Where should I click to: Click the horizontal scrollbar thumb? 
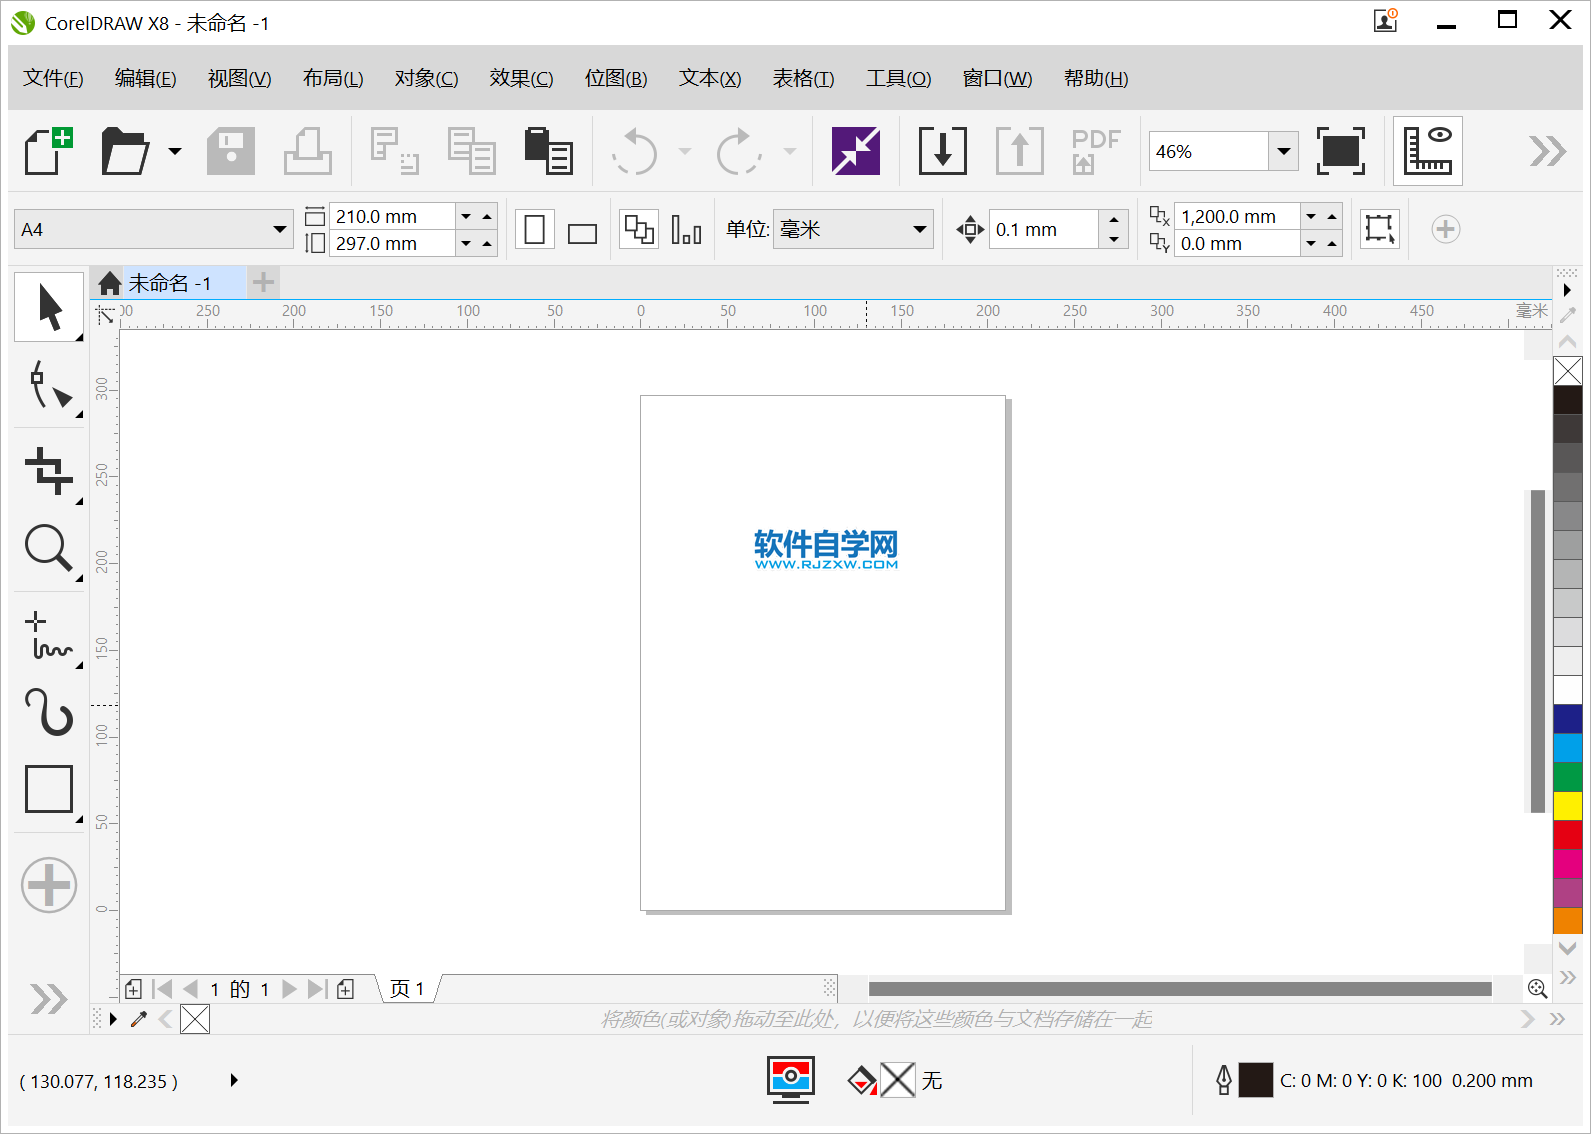(x=1180, y=989)
